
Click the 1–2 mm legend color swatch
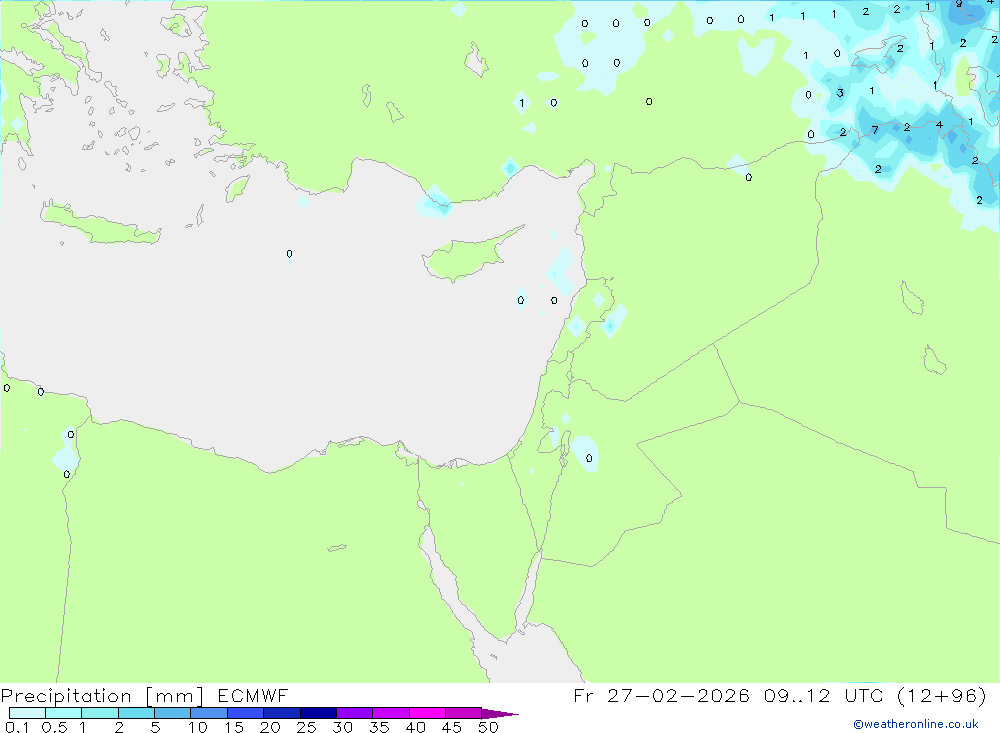pyautogui.click(x=99, y=713)
